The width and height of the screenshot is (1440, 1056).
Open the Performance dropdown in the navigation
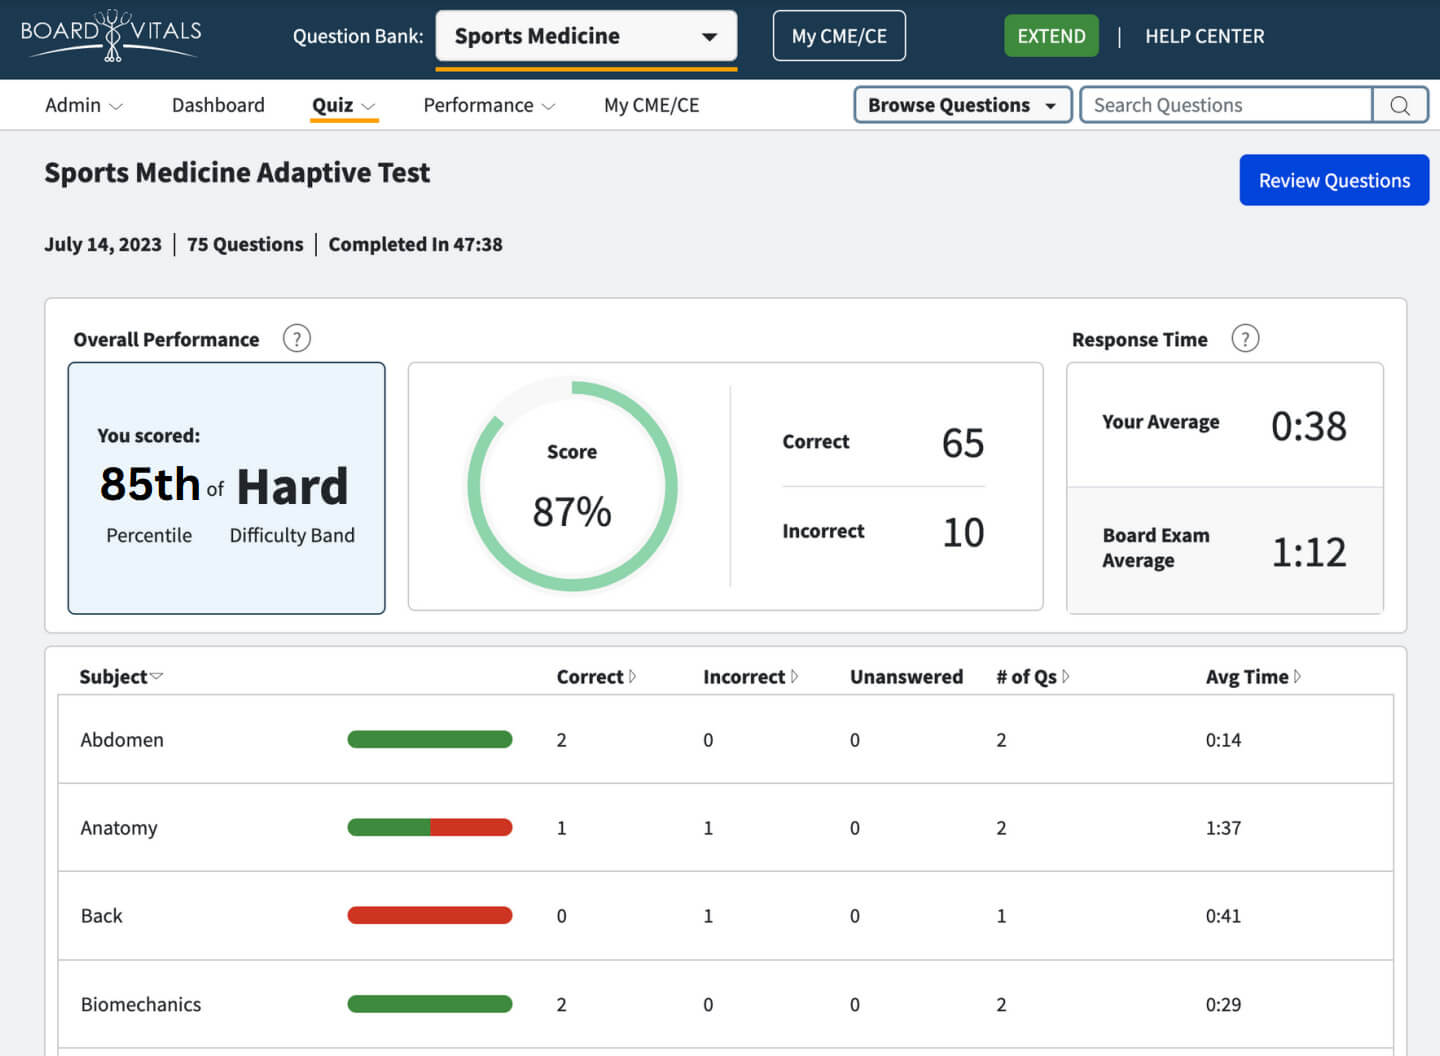[x=489, y=104]
